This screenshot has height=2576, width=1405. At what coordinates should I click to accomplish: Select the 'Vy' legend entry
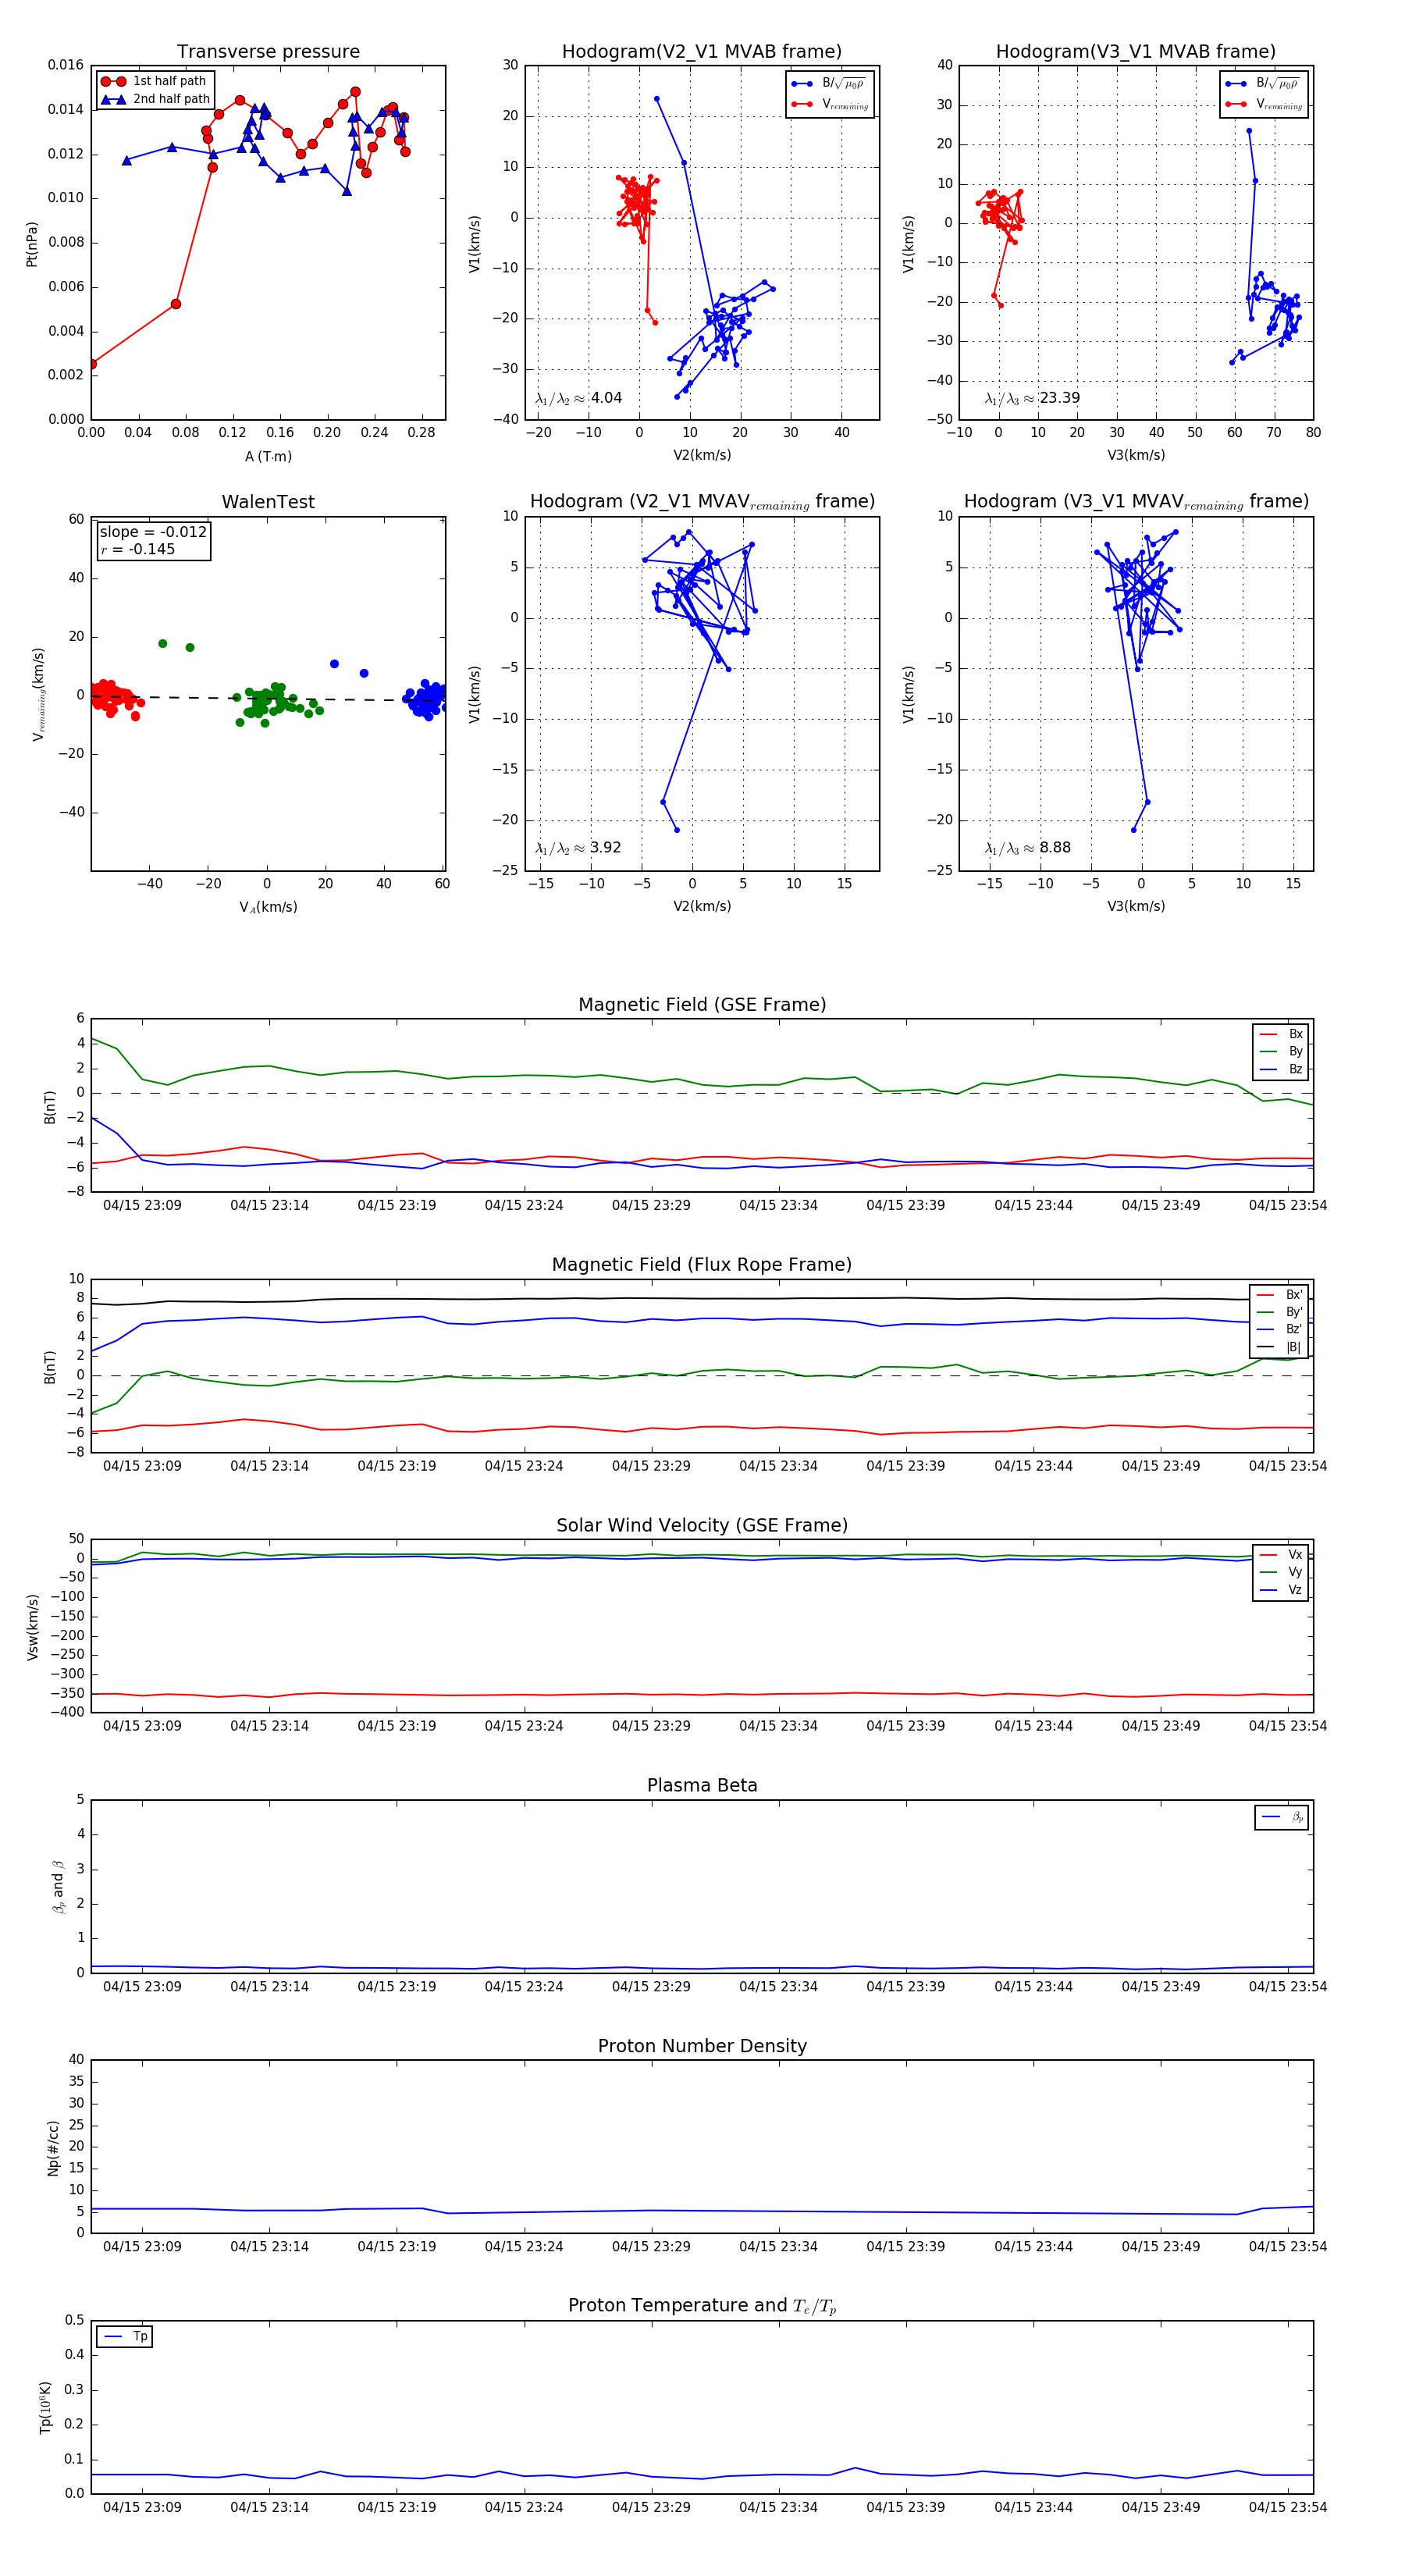click(1281, 1572)
